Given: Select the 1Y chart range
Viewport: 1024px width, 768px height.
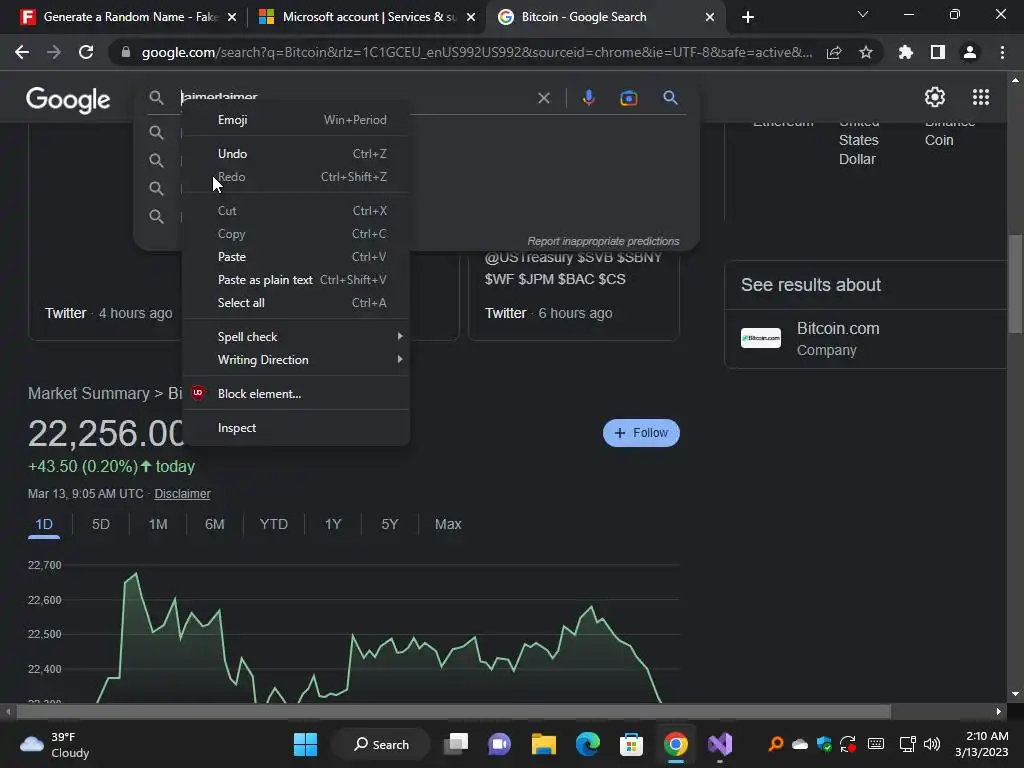Looking at the screenshot, I should tap(333, 524).
